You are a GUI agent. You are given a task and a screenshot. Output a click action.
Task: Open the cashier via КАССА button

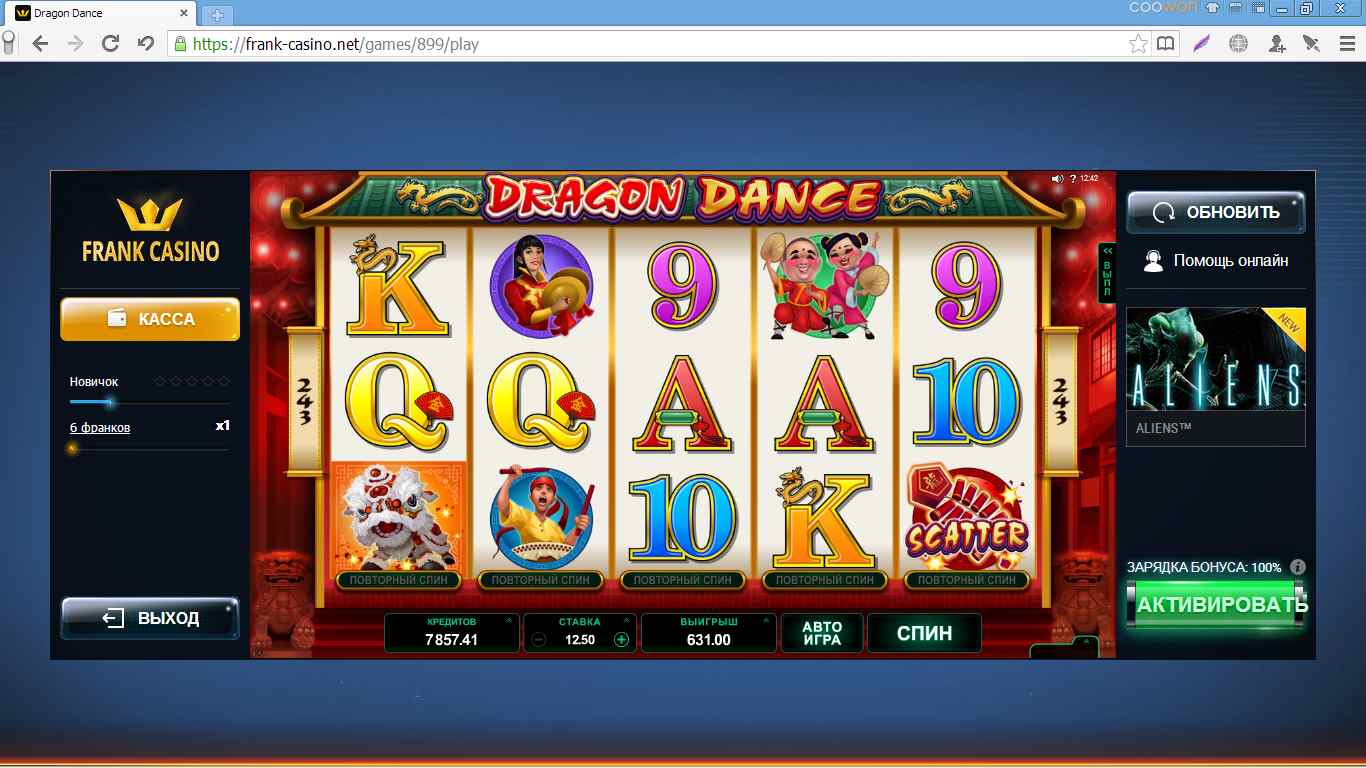click(150, 319)
